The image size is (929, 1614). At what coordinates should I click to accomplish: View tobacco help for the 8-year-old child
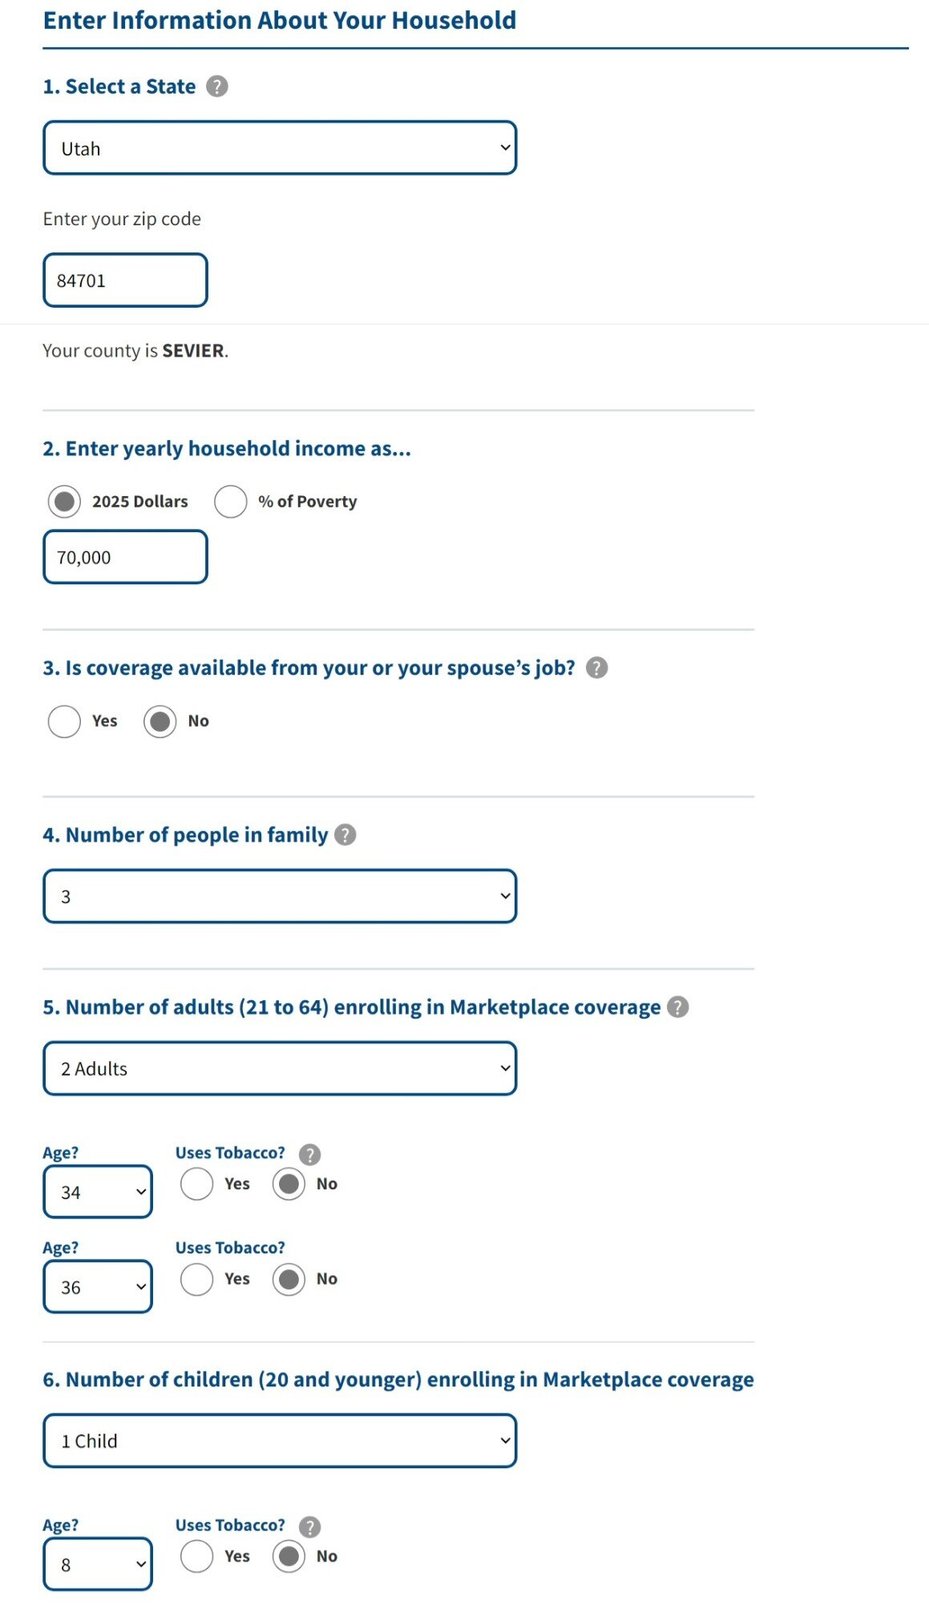[309, 1527]
